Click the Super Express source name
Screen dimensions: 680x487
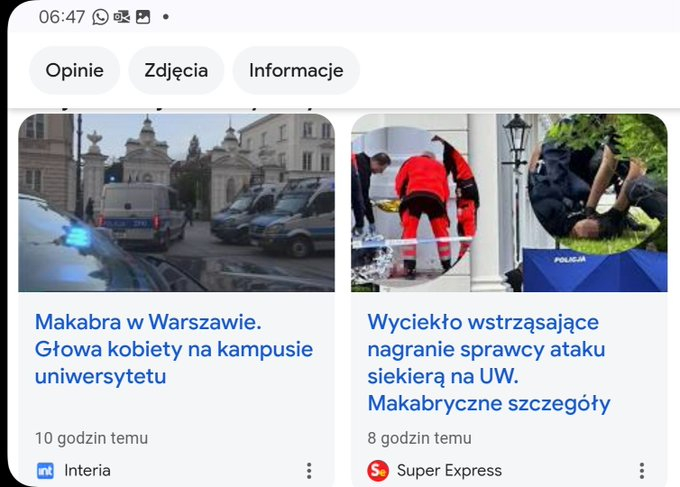(x=449, y=470)
